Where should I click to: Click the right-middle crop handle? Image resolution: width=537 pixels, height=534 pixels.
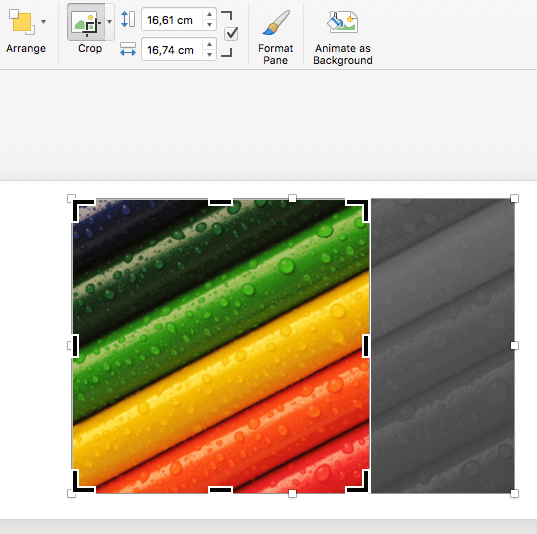click(x=365, y=346)
